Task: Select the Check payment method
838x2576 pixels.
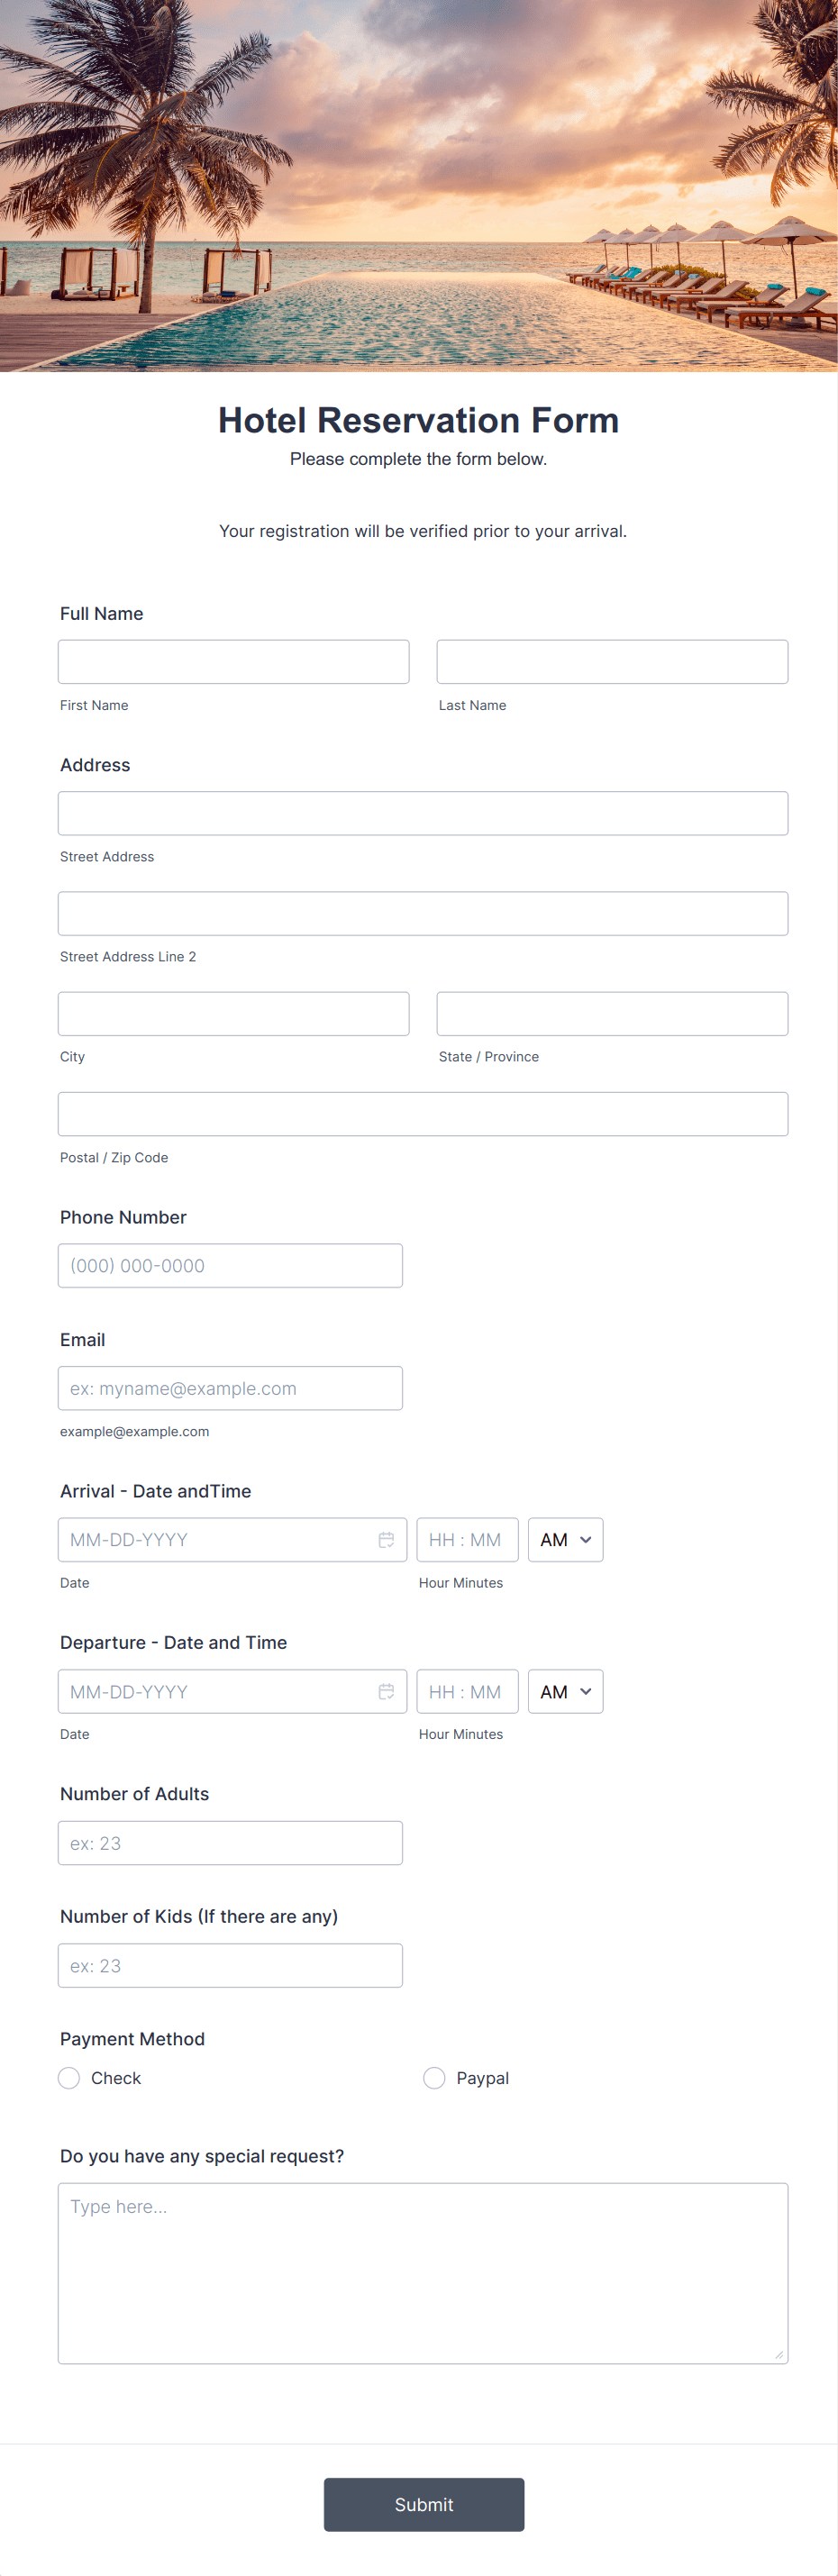Action: [x=69, y=2078]
